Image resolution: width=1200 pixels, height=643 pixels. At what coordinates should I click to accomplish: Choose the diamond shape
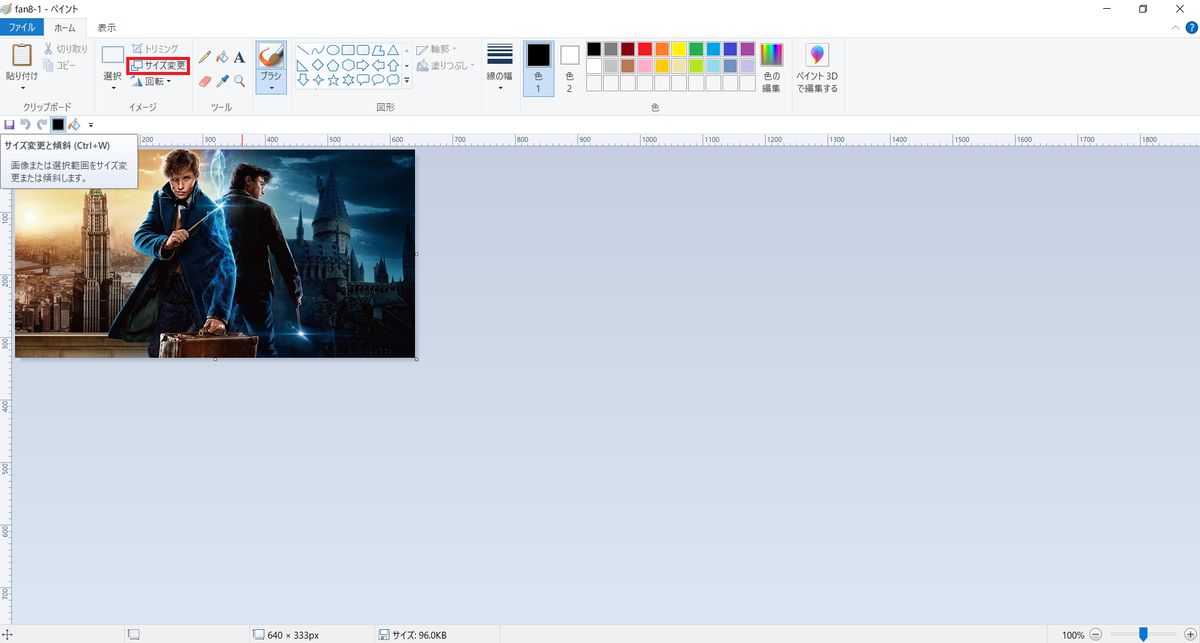317,65
